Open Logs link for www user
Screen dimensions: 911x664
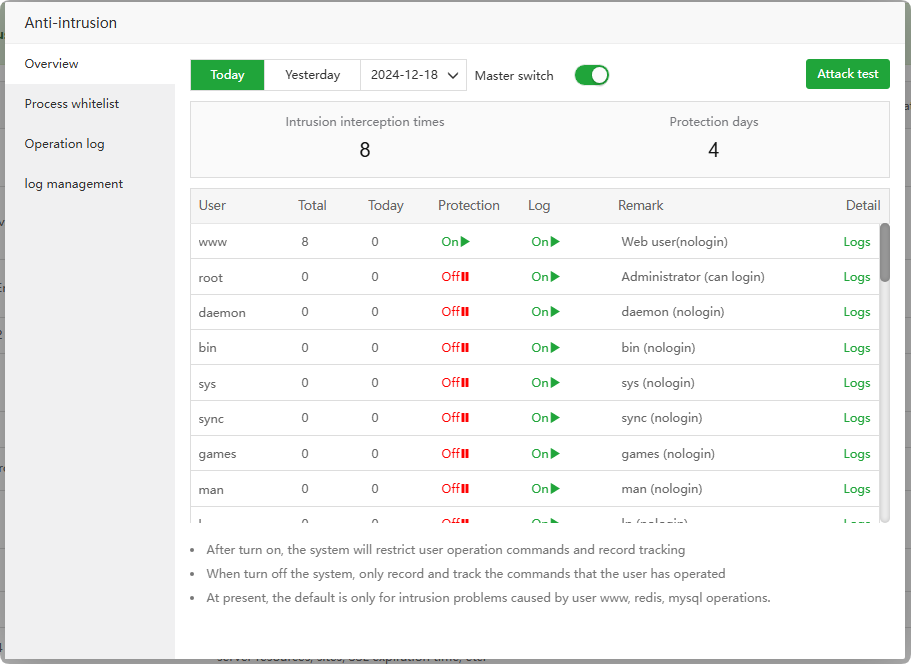click(x=856, y=242)
